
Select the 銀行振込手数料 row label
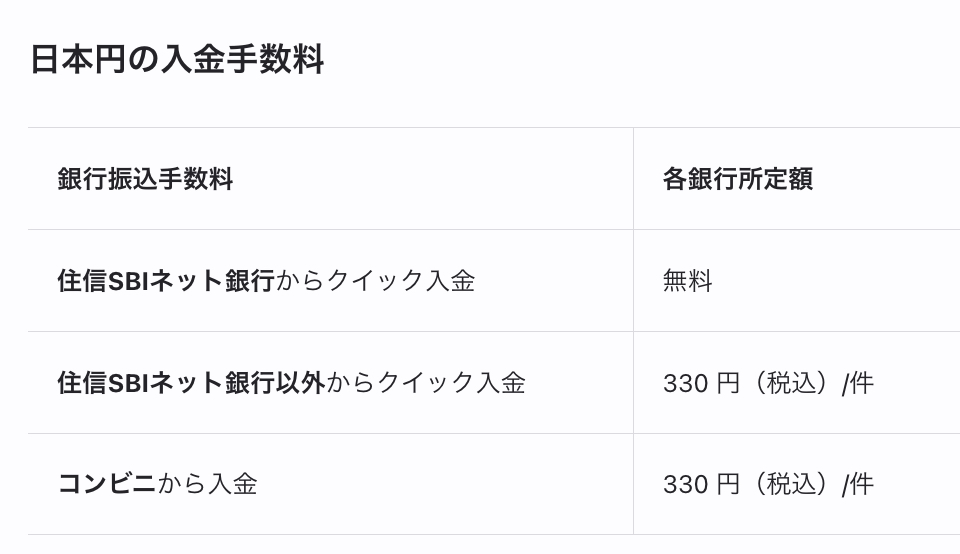tap(145, 179)
